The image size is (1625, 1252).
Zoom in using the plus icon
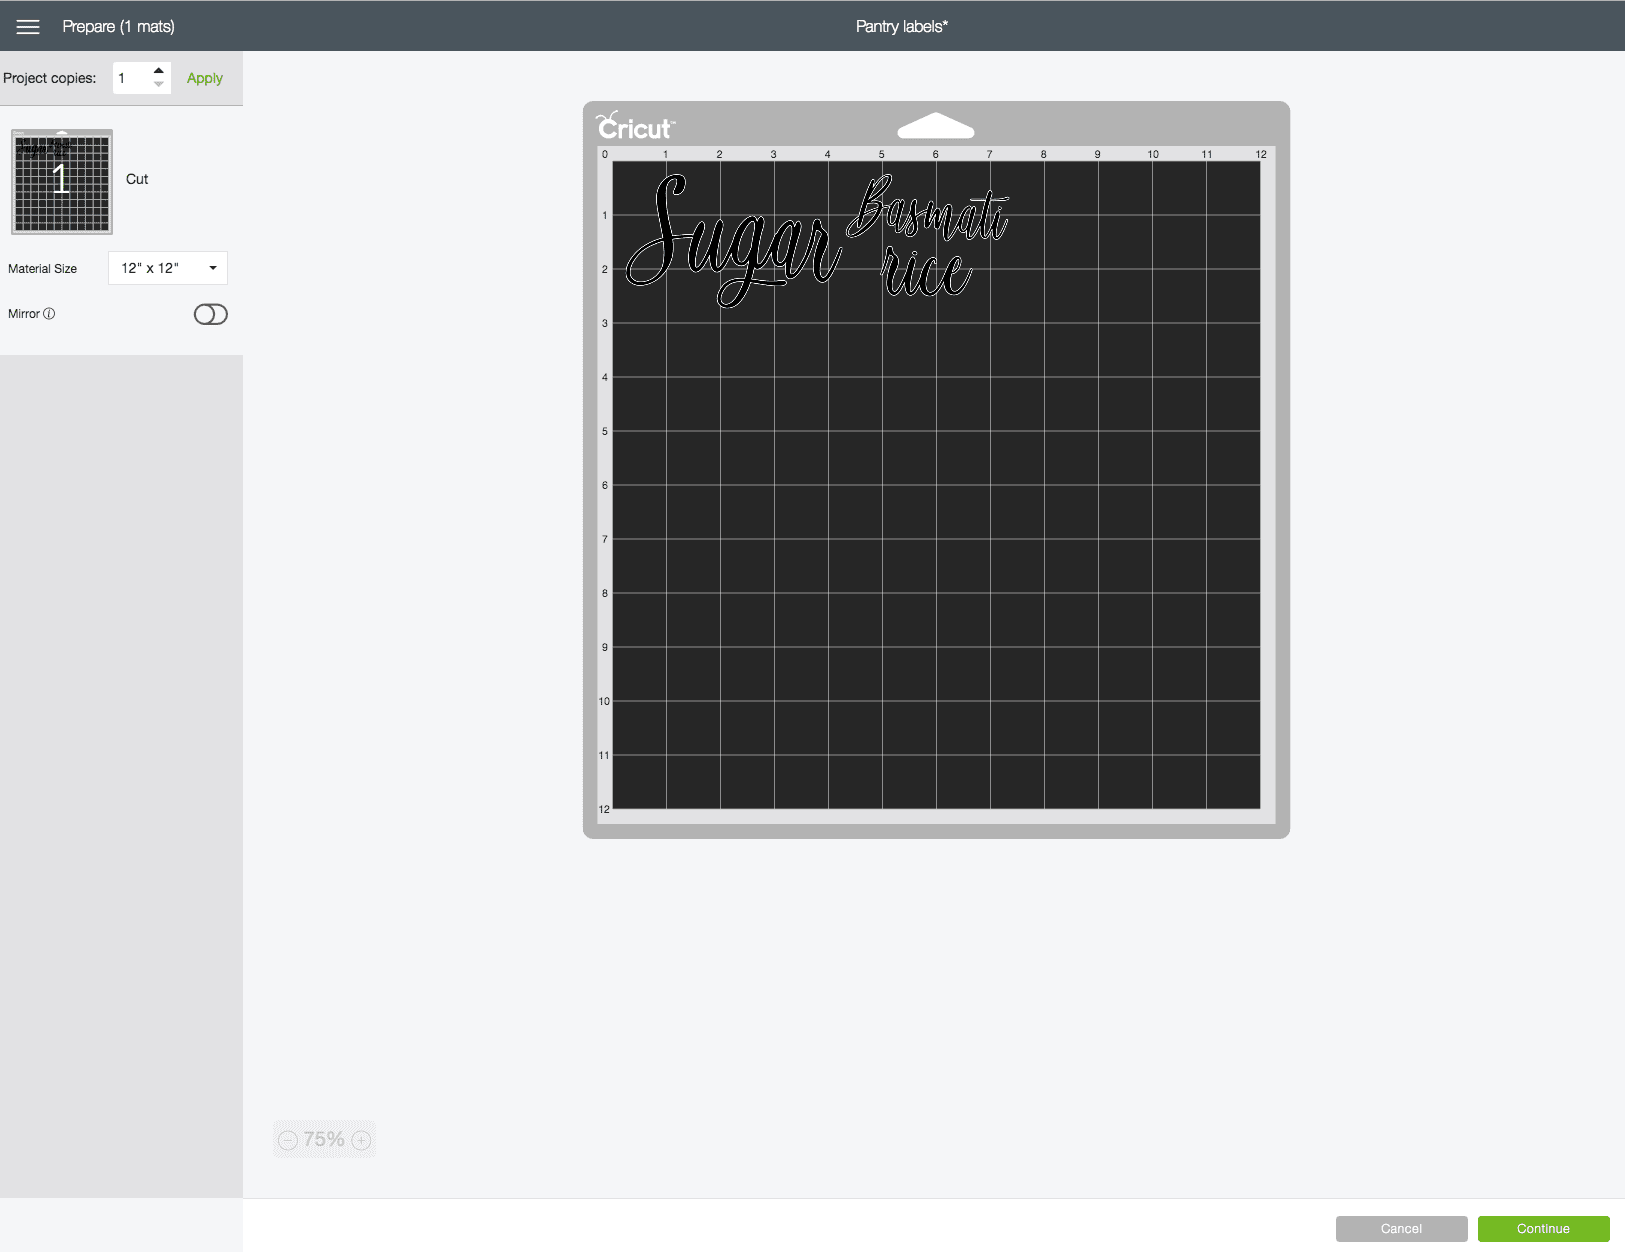point(362,1140)
